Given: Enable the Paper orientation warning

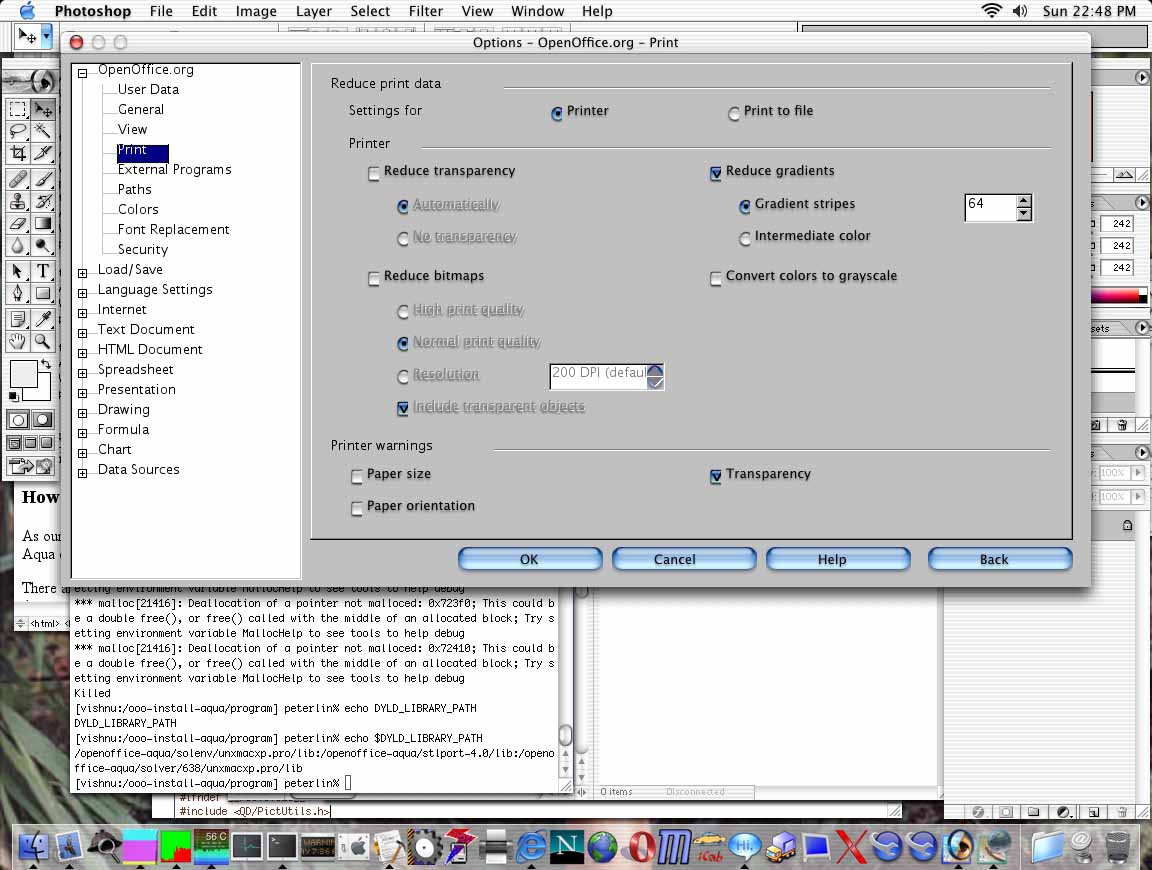Looking at the screenshot, I should (x=357, y=508).
